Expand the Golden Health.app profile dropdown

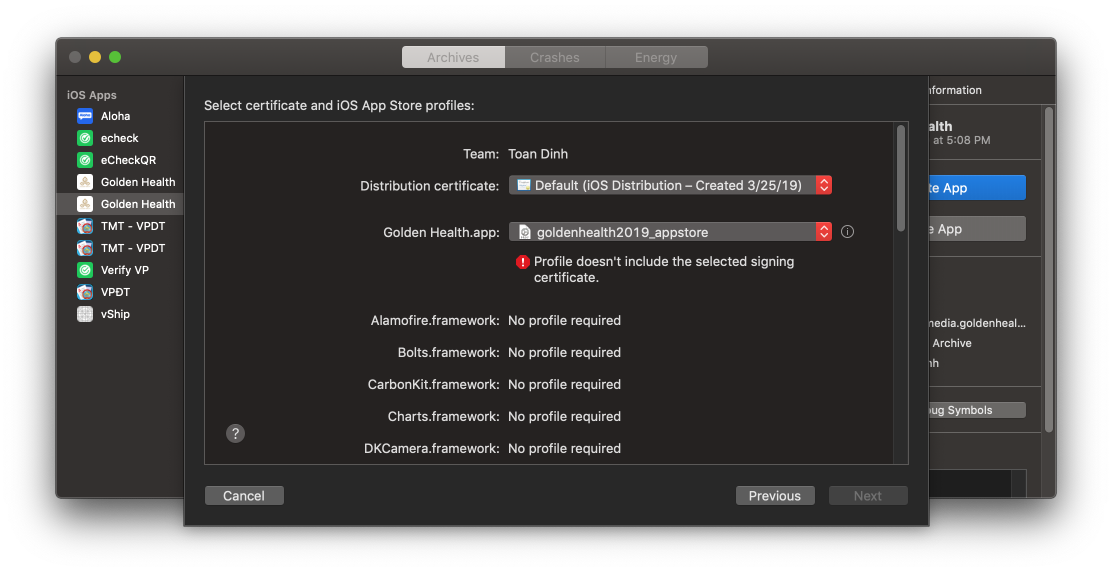coord(670,232)
